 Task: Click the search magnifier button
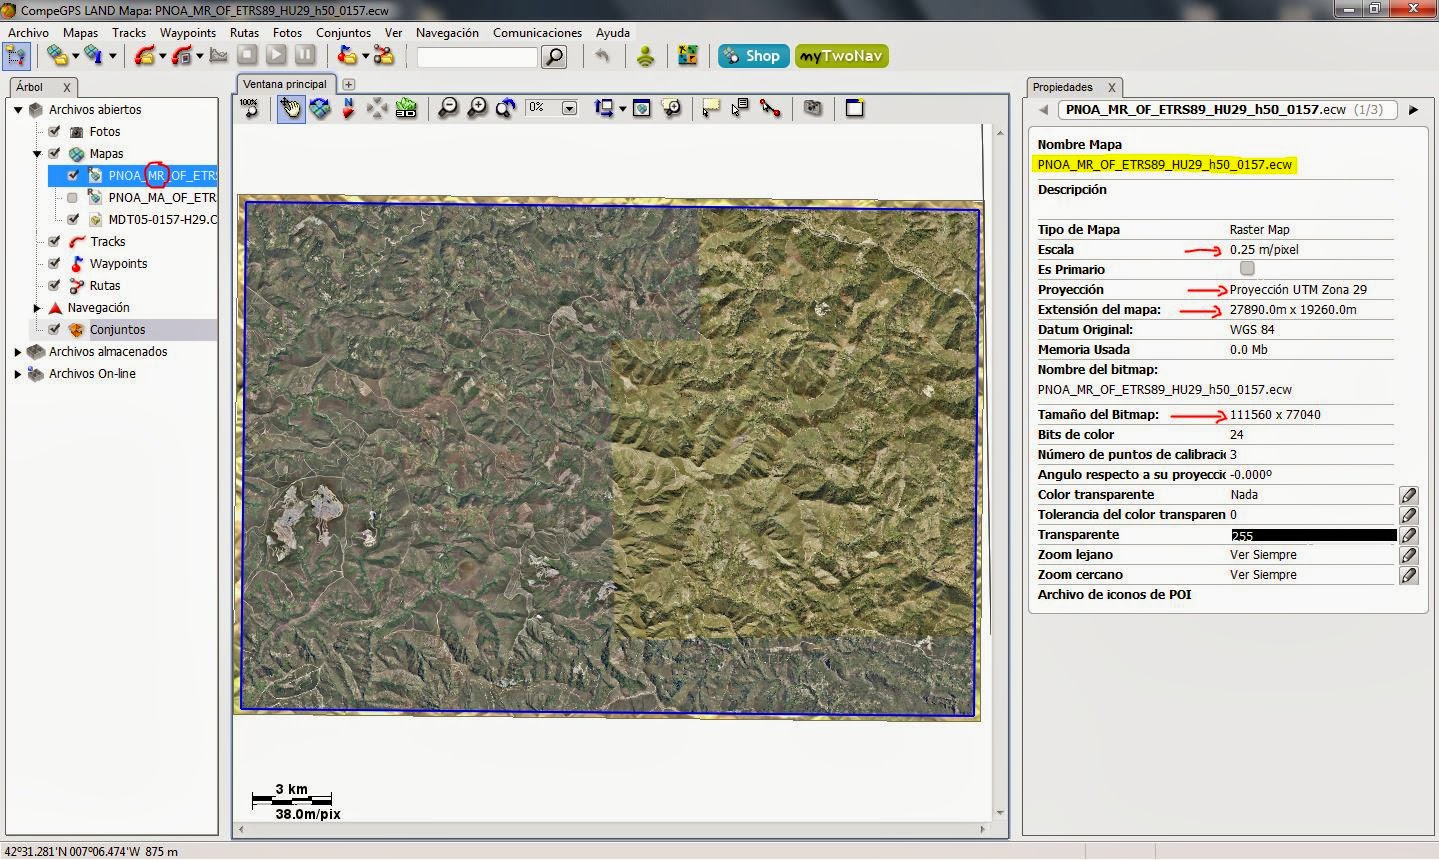pos(554,57)
